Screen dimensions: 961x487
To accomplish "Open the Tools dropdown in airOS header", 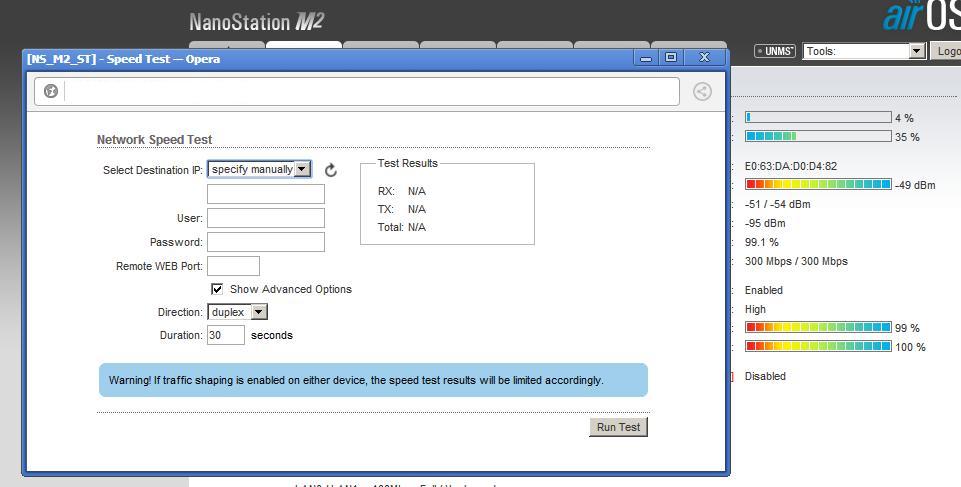I will (x=864, y=51).
